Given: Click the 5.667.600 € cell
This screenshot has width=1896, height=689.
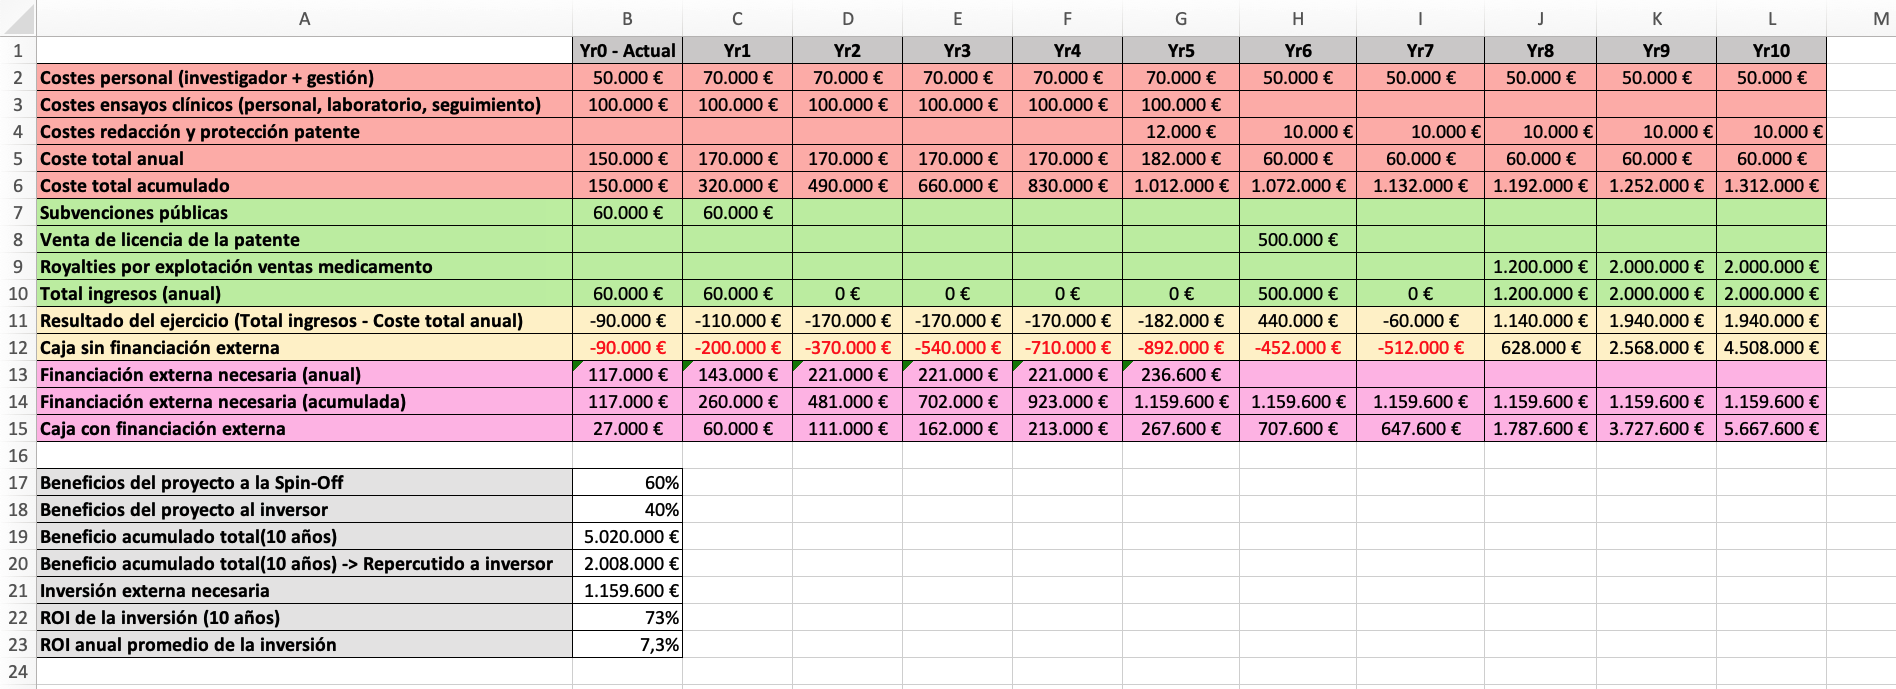Looking at the screenshot, I should click(1770, 429).
